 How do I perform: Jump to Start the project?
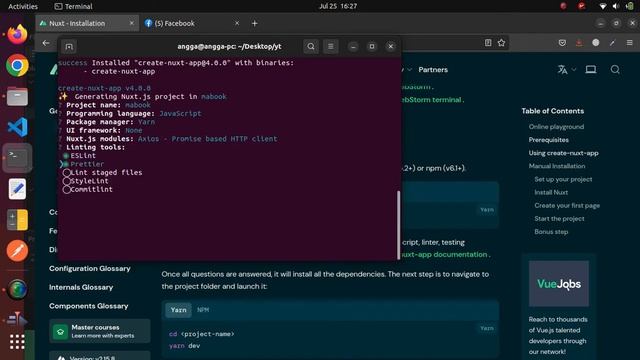(x=559, y=218)
